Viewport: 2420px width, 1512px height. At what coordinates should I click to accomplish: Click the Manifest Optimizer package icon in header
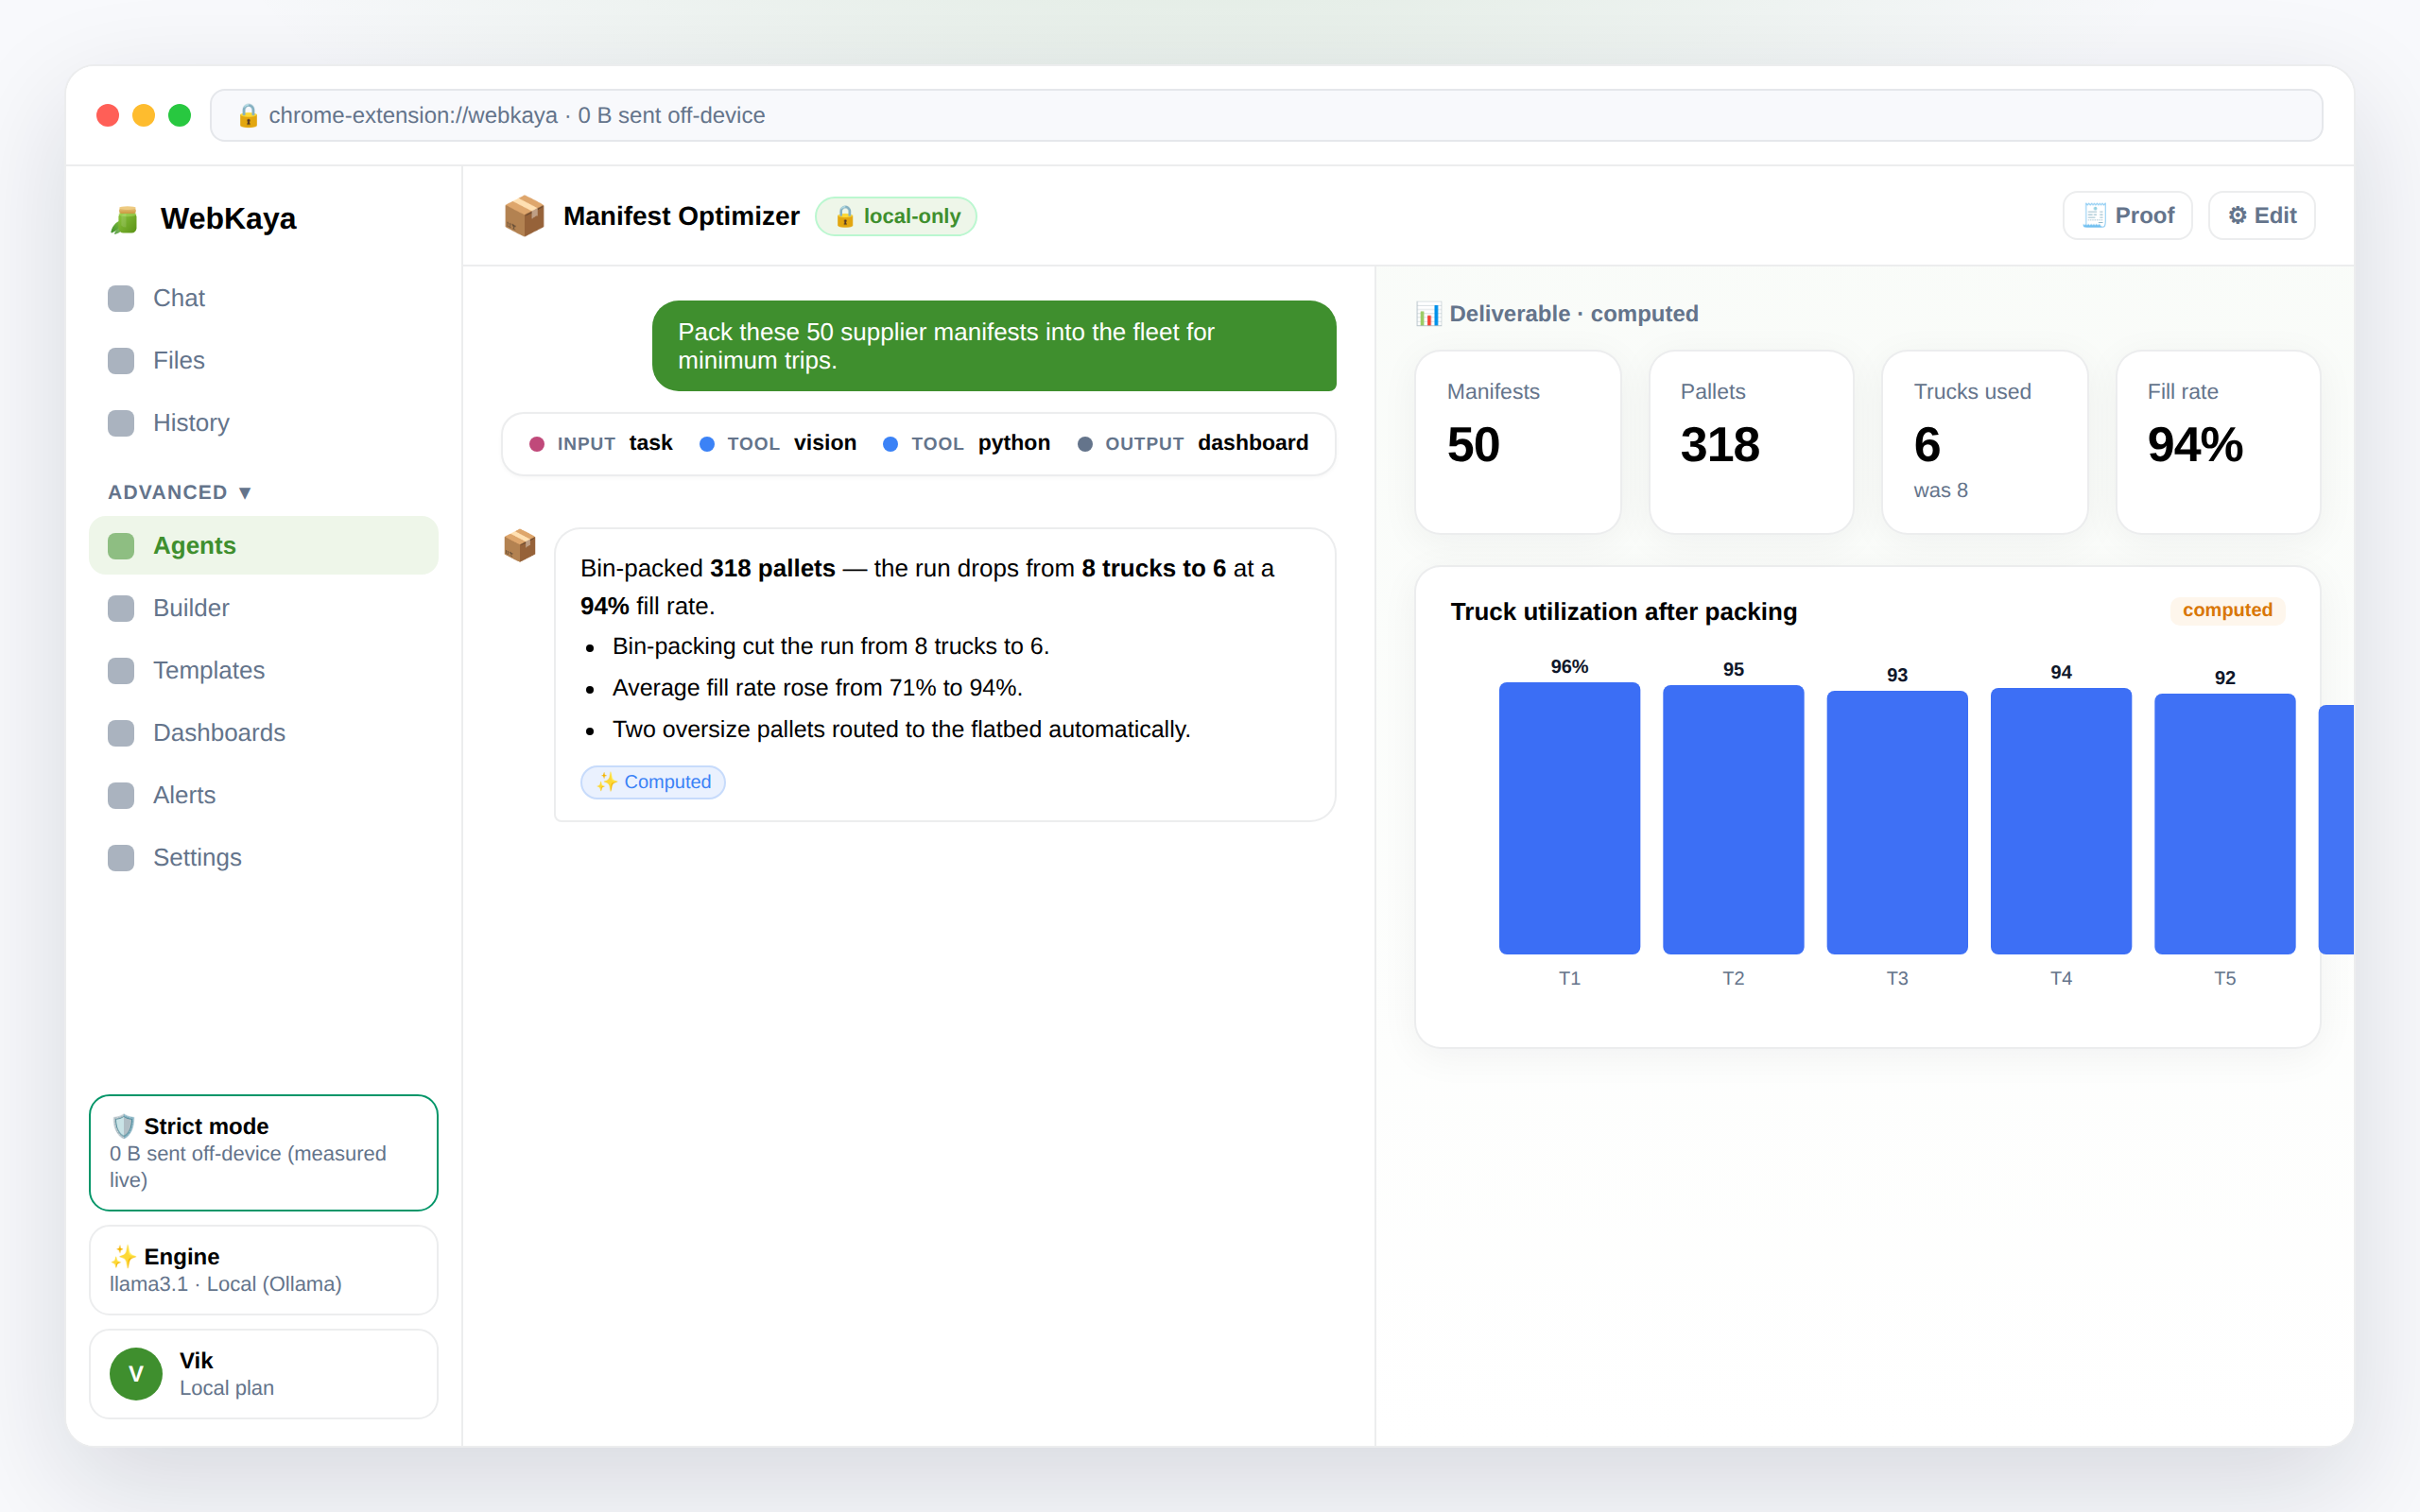pyautogui.click(x=524, y=216)
